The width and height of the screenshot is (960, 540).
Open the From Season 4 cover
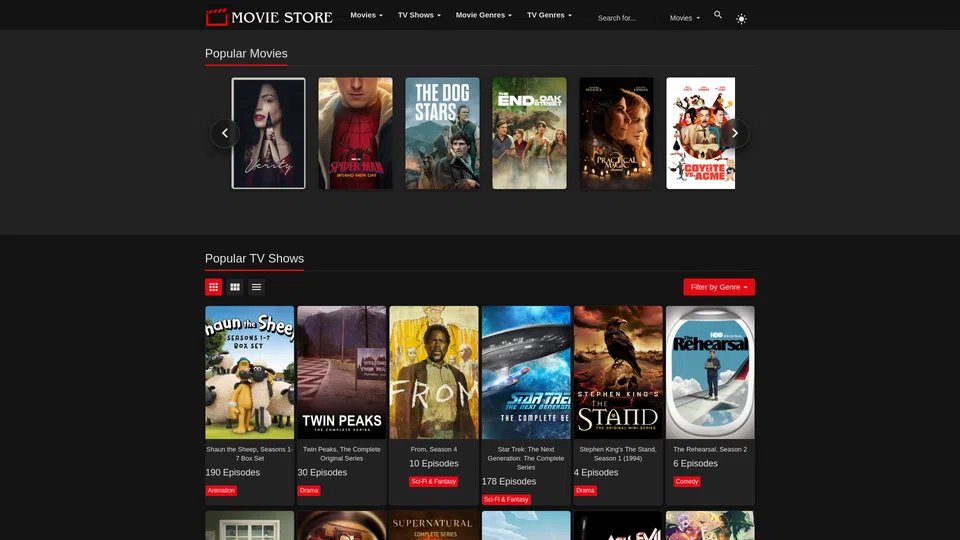coord(434,372)
